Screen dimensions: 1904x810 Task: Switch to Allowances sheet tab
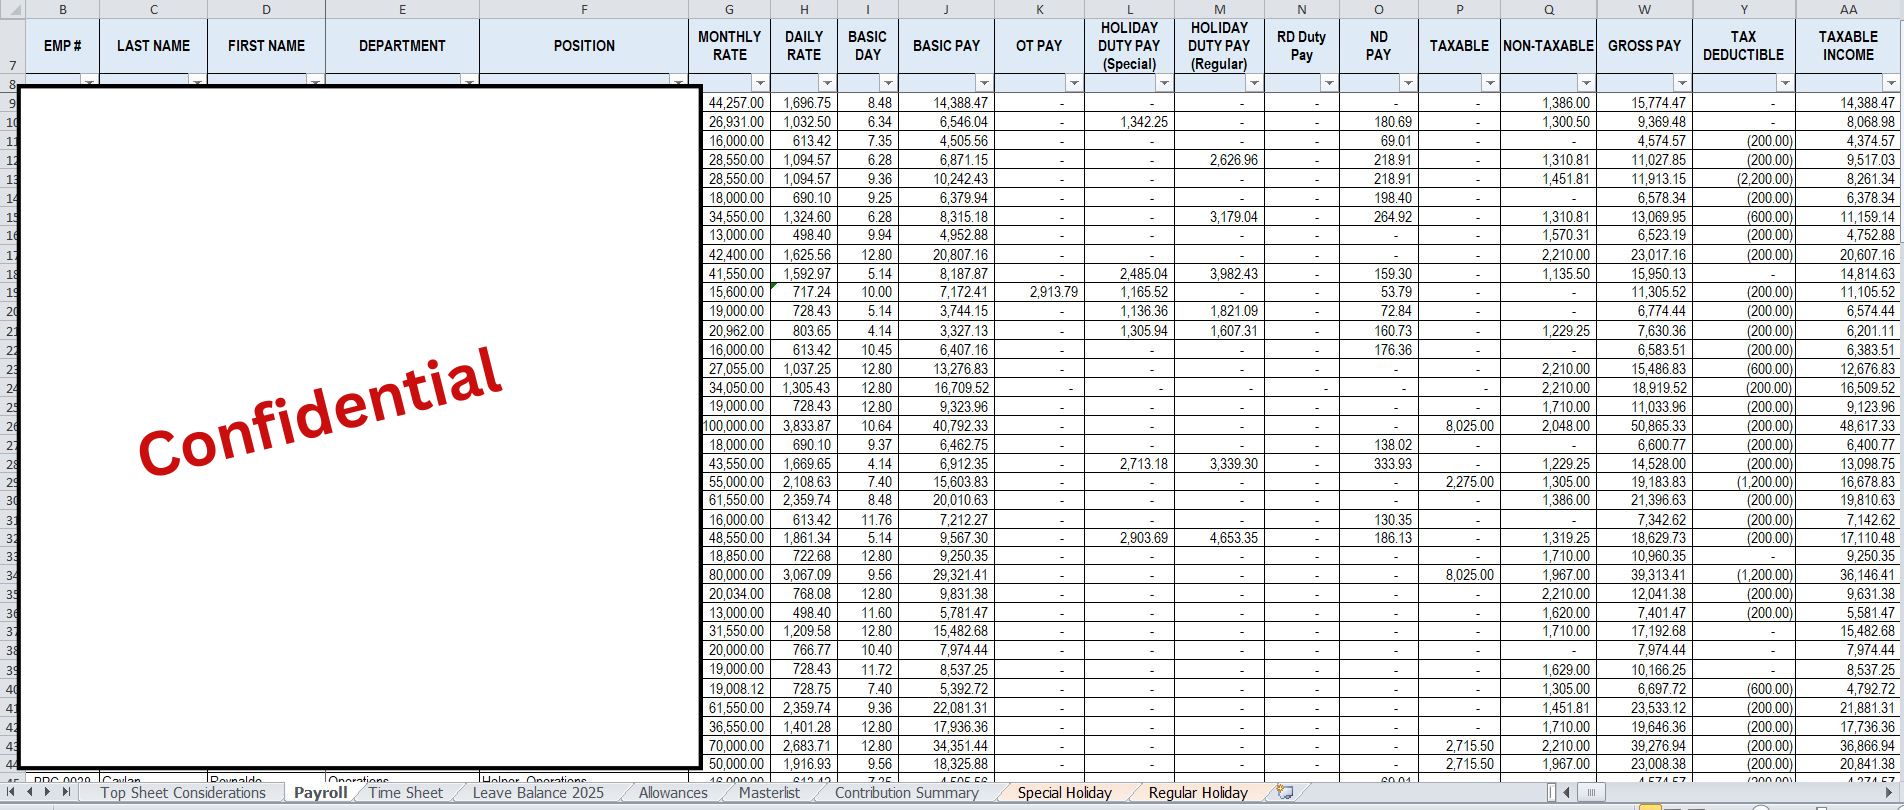pyautogui.click(x=673, y=792)
